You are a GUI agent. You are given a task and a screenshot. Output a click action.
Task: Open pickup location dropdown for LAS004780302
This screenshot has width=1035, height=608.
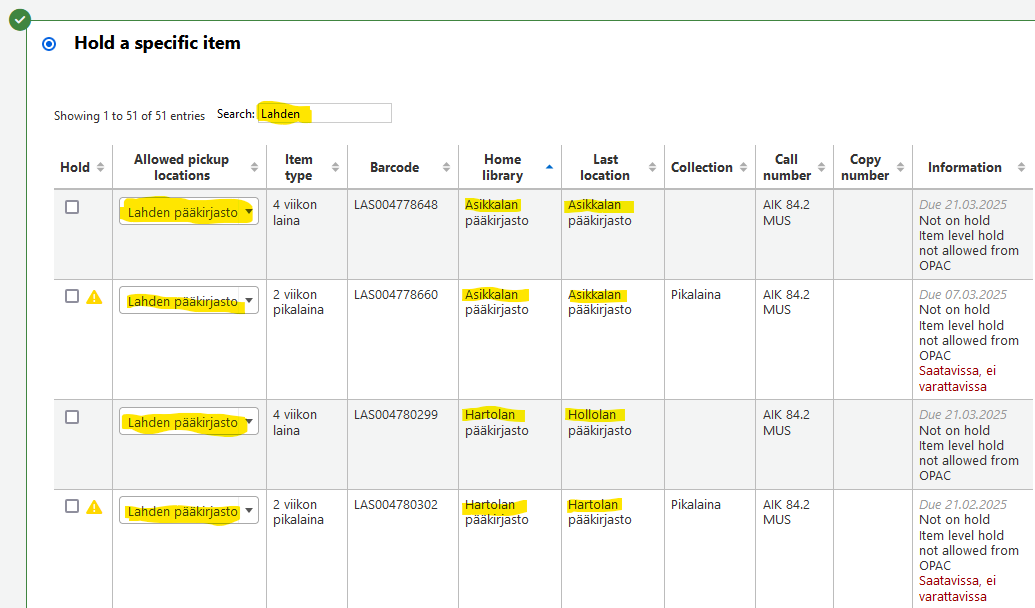[x=188, y=511]
